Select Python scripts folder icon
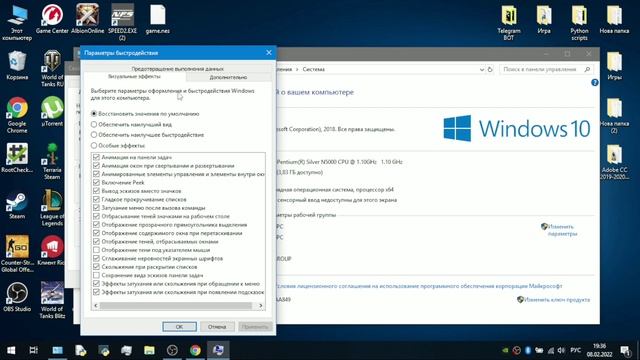This screenshot has width=640, height=360. pyautogui.click(x=579, y=22)
